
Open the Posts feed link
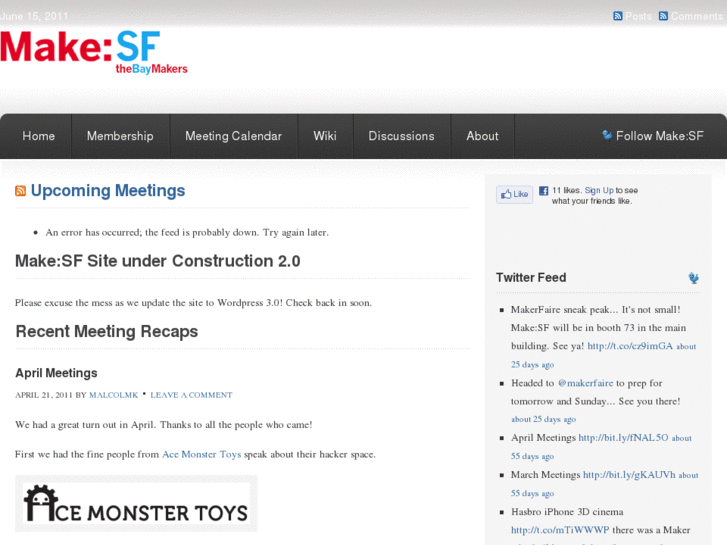point(638,16)
